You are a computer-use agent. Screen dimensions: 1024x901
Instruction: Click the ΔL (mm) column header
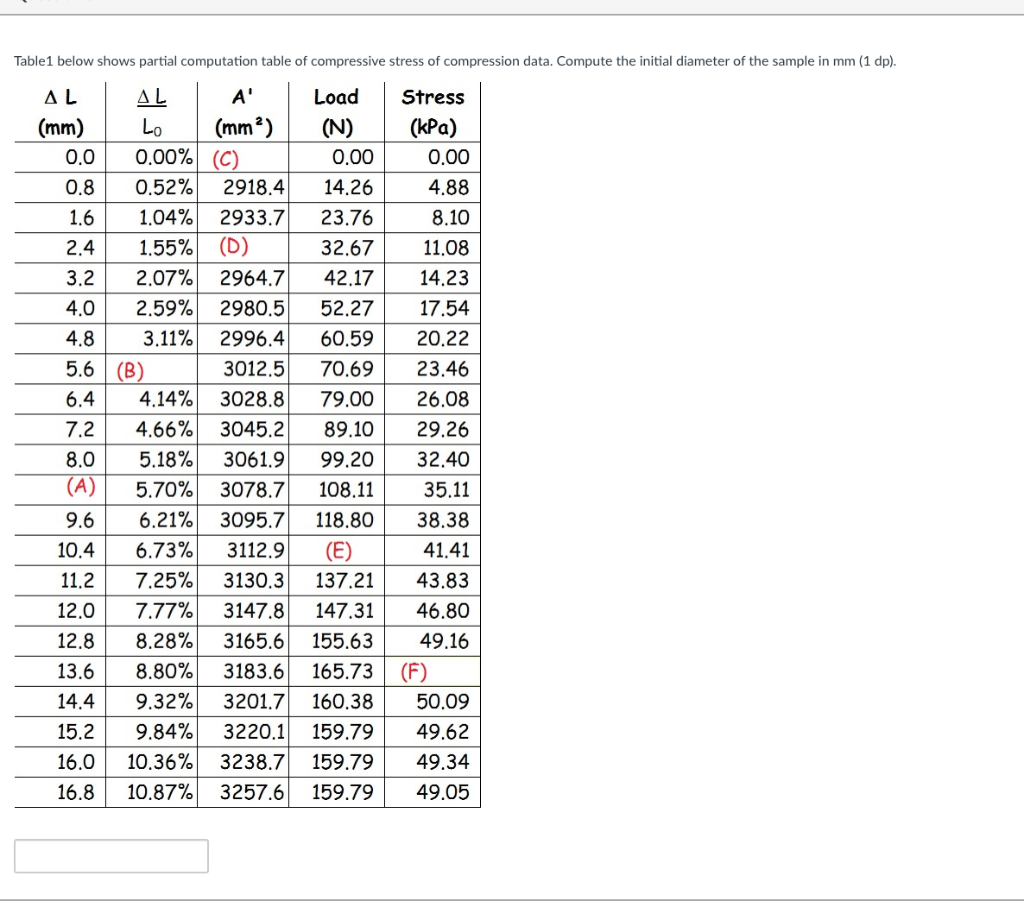tap(59, 110)
